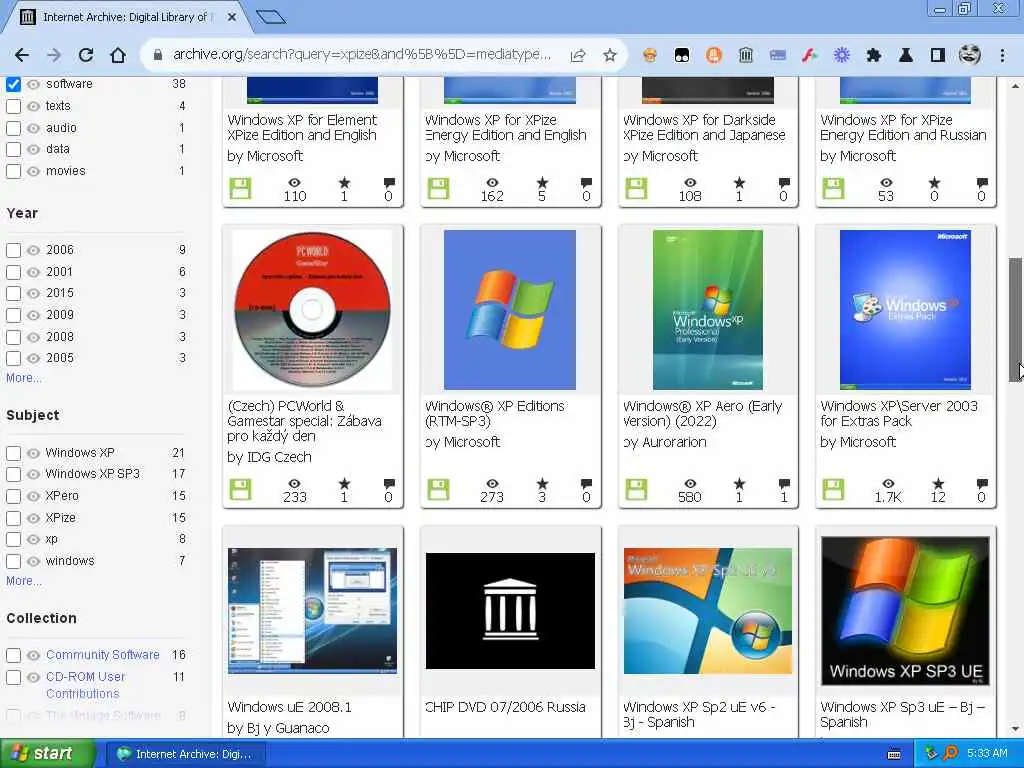Toggle the eye icon next to XPero

point(33,496)
